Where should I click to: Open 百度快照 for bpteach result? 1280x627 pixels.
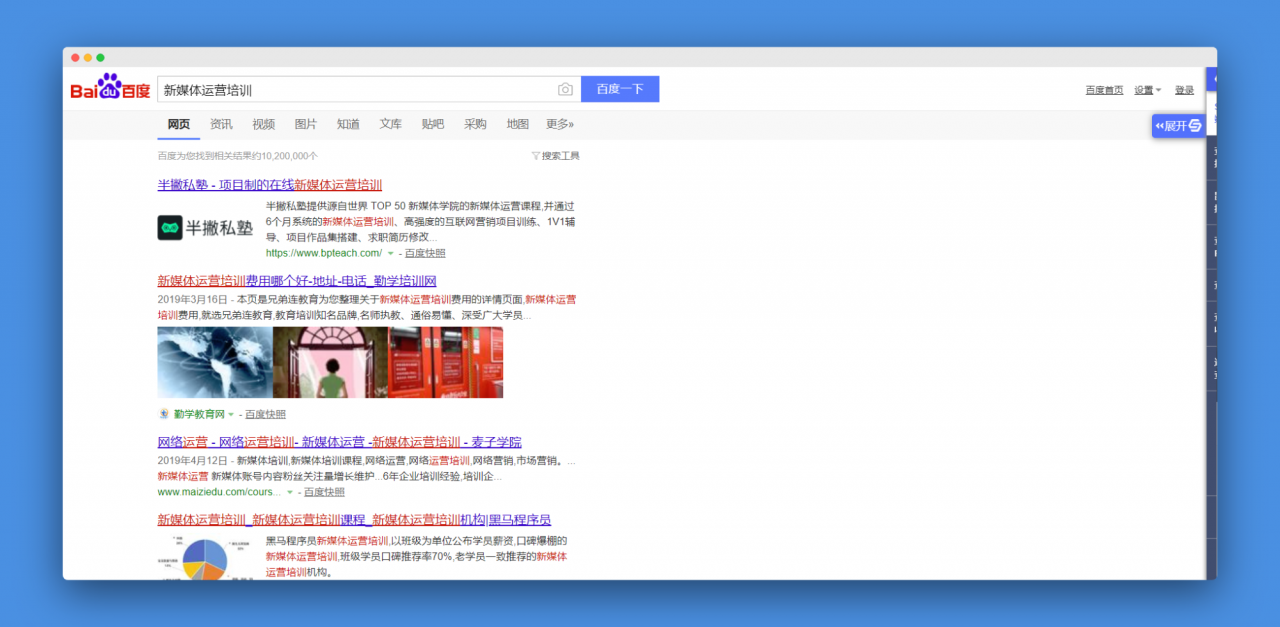coord(425,253)
